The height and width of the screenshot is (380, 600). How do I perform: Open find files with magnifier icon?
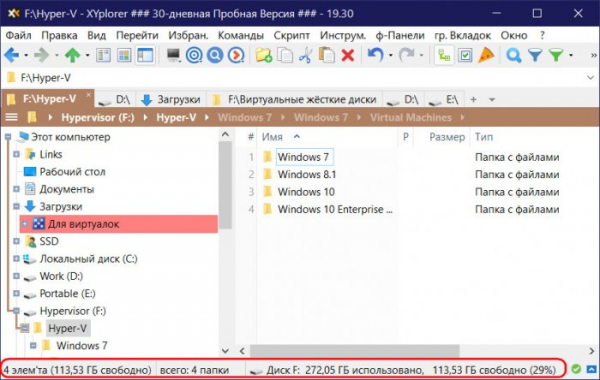(x=514, y=55)
